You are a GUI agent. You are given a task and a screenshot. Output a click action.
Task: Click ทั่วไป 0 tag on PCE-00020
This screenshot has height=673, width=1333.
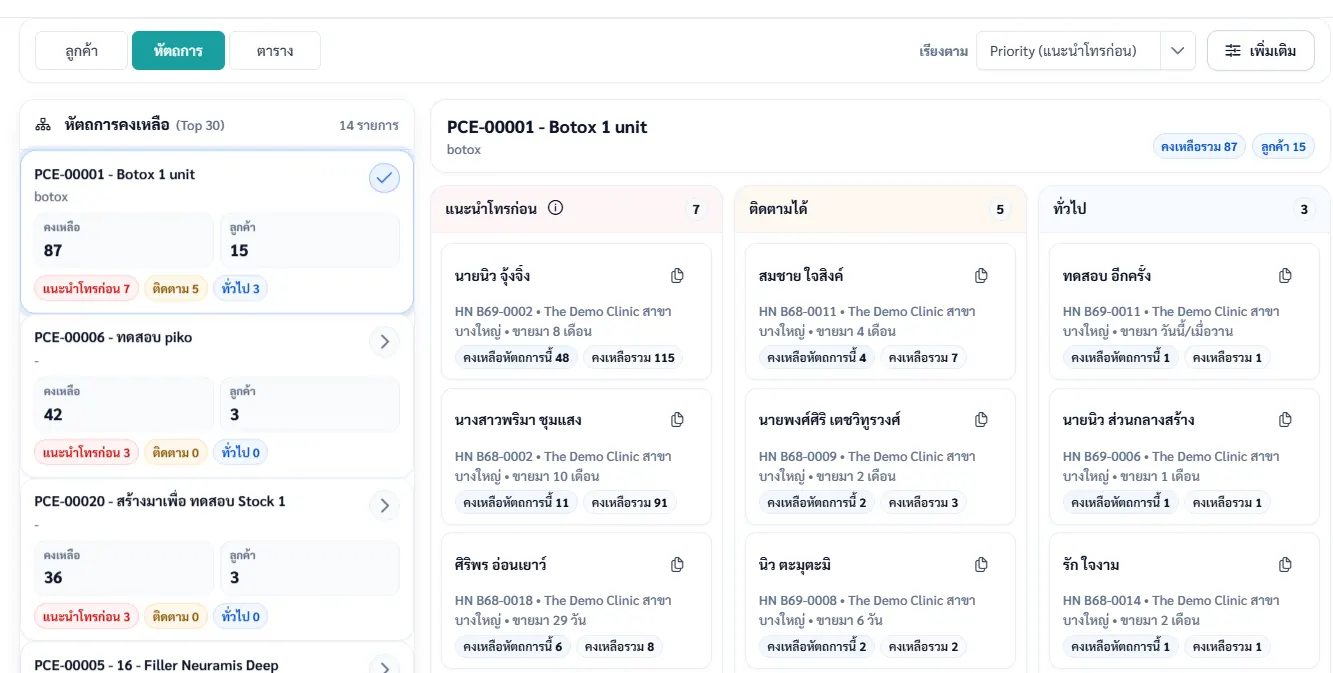[x=240, y=617]
